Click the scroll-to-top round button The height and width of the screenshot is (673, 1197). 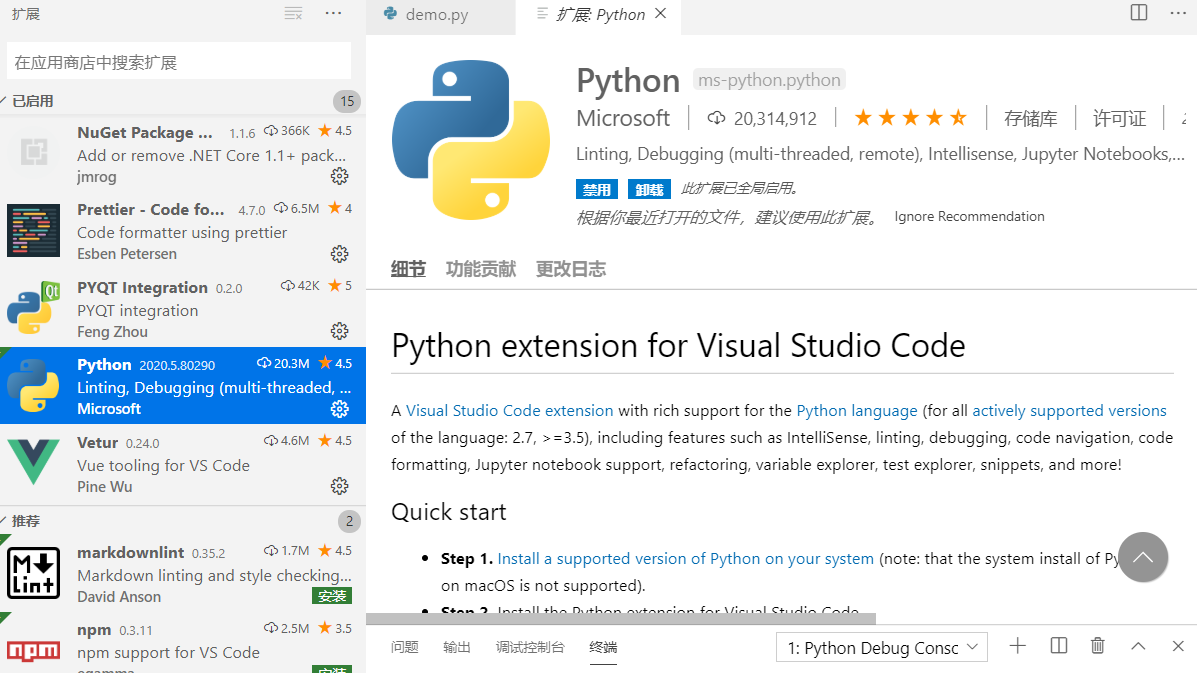tap(1143, 557)
